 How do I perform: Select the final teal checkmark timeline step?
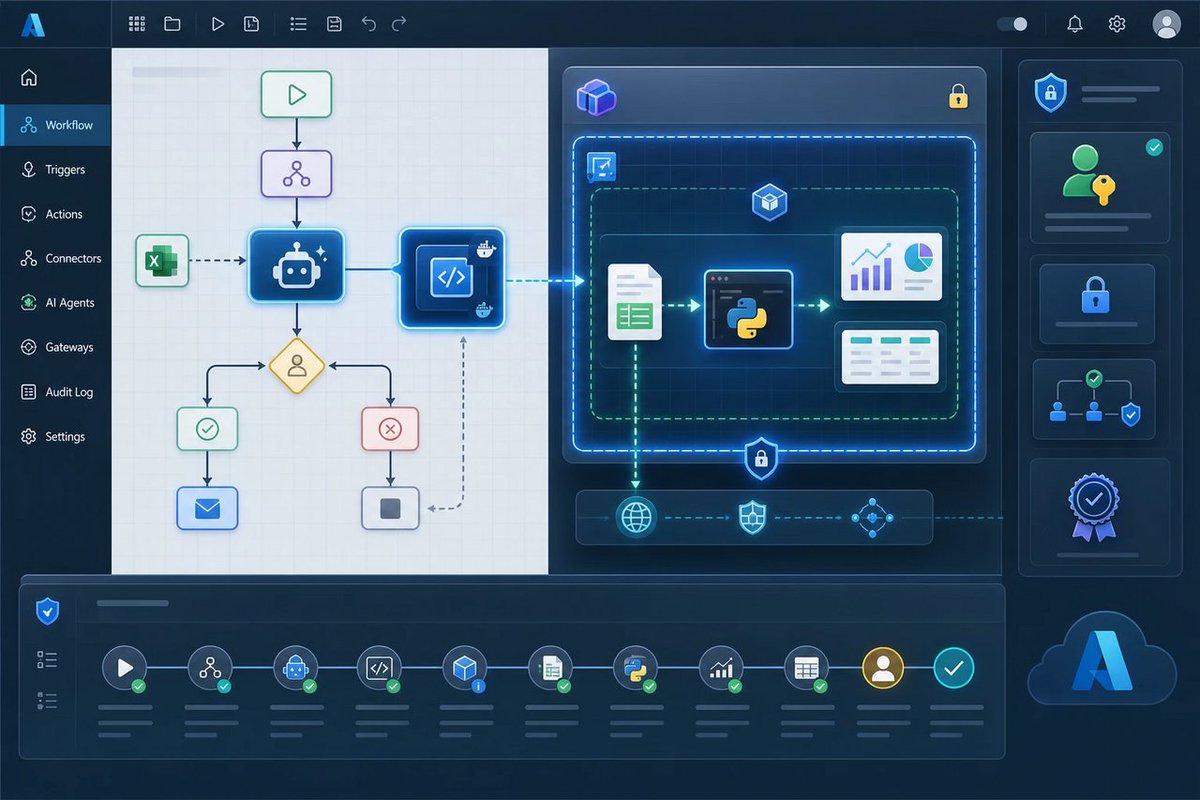tap(953, 668)
